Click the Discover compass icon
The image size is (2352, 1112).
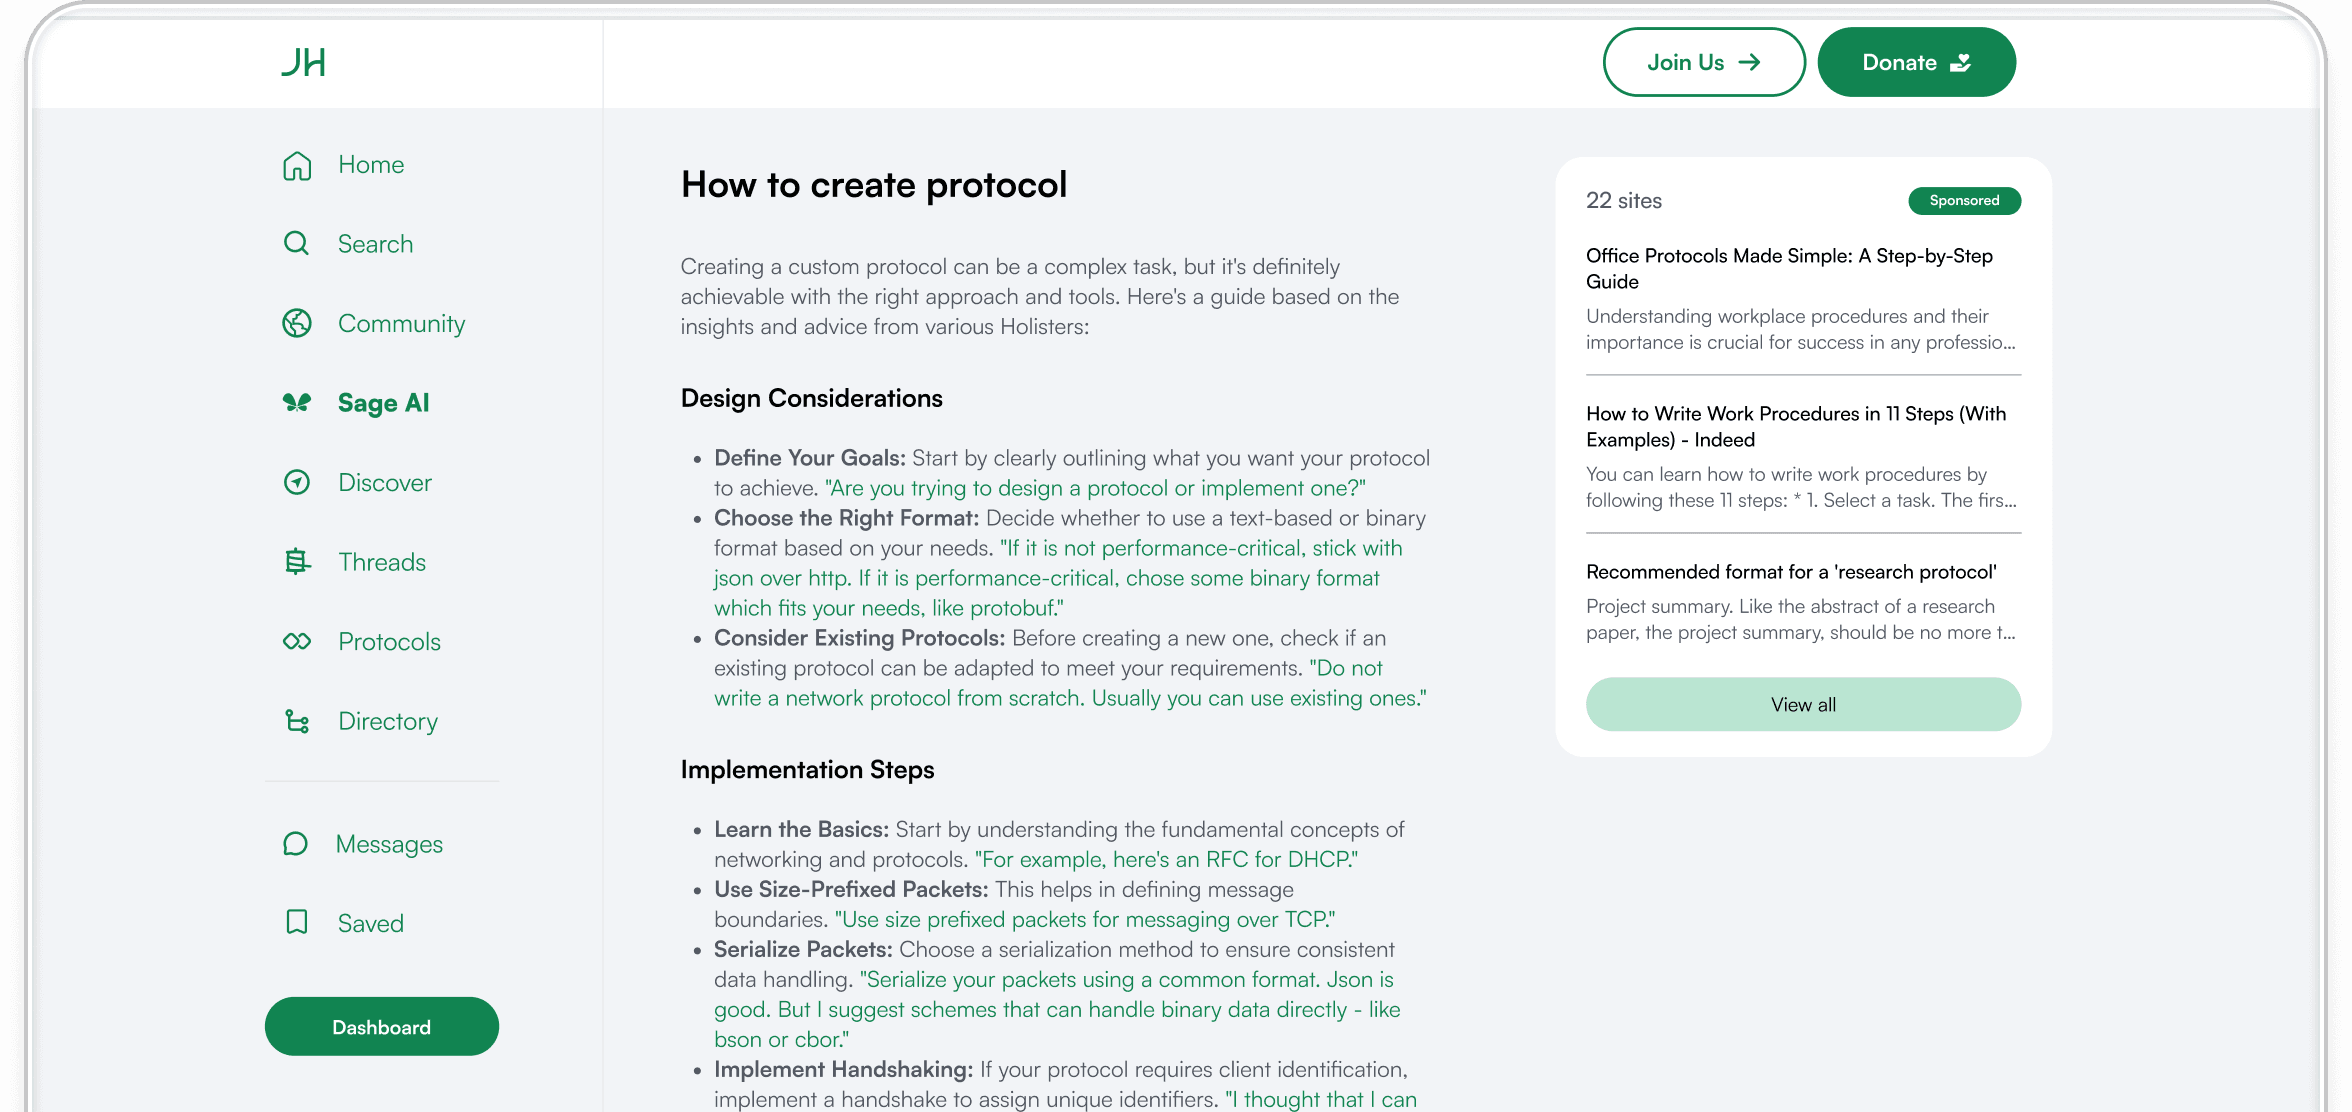click(297, 482)
